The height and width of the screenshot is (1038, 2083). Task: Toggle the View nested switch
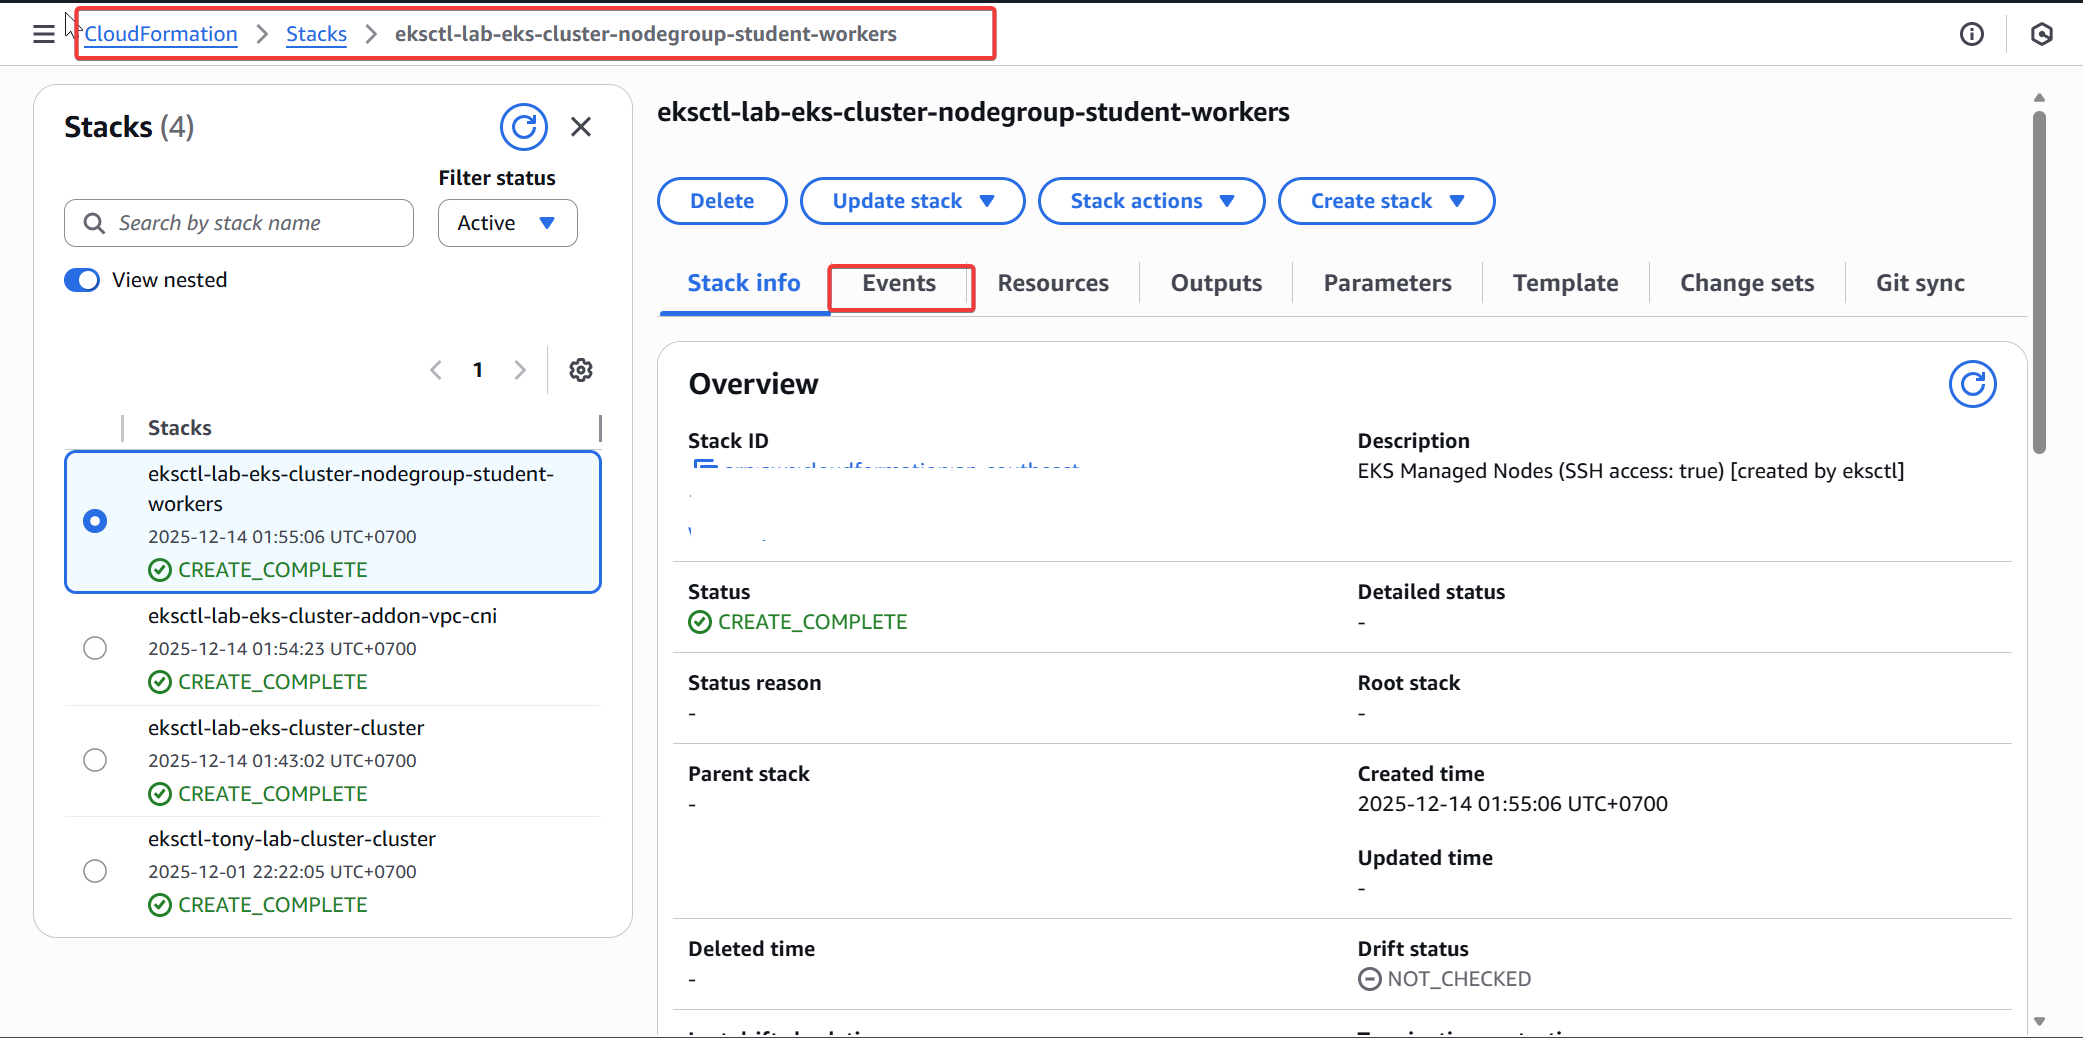click(x=82, y=280)
